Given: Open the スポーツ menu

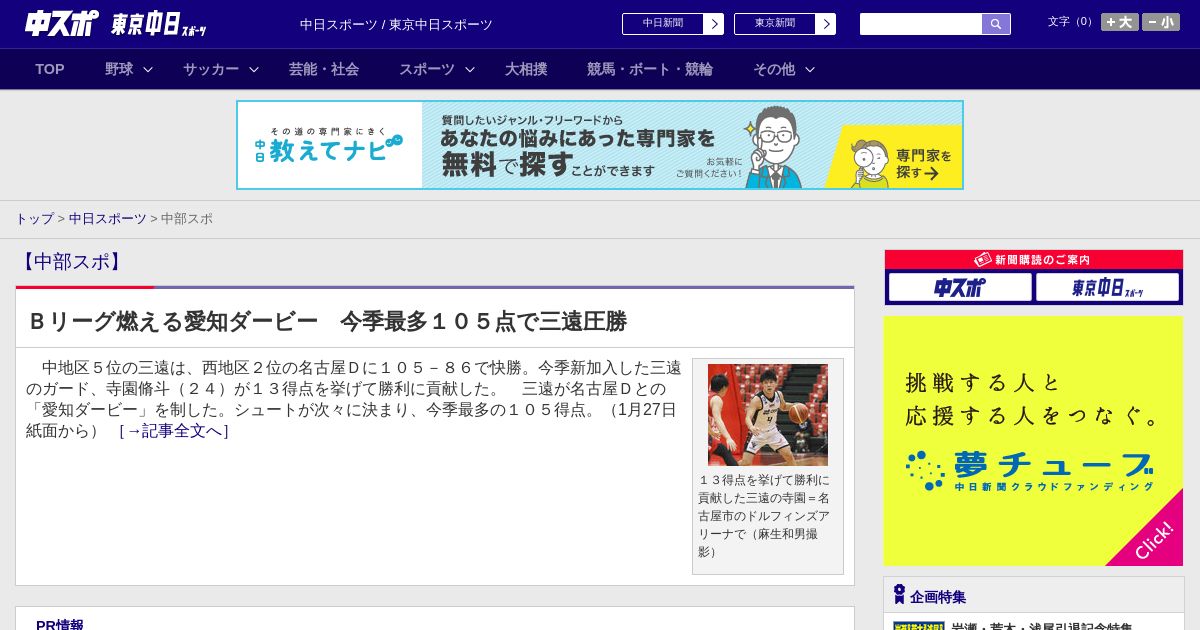Looking at the screenshot, I should (x=427, y=69).
